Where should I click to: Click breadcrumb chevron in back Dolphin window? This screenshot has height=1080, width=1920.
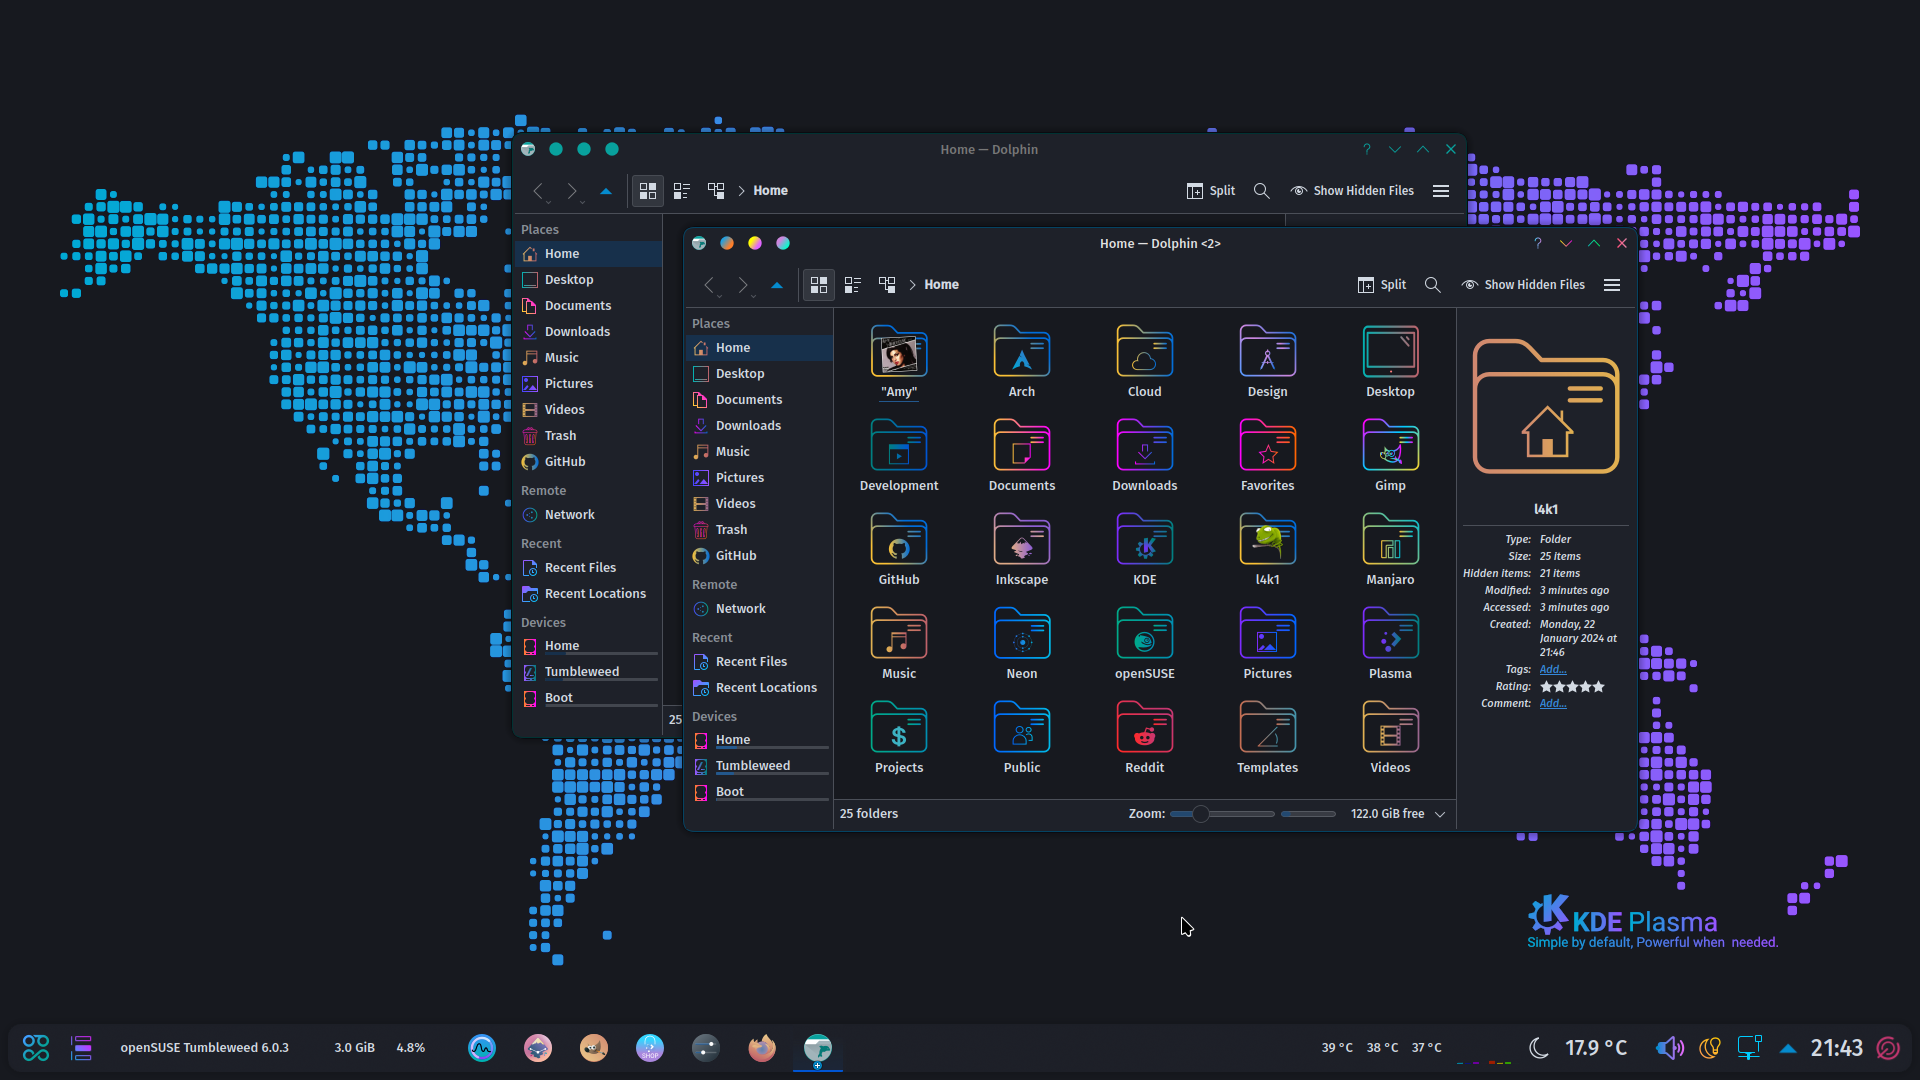tap(741, 191)
